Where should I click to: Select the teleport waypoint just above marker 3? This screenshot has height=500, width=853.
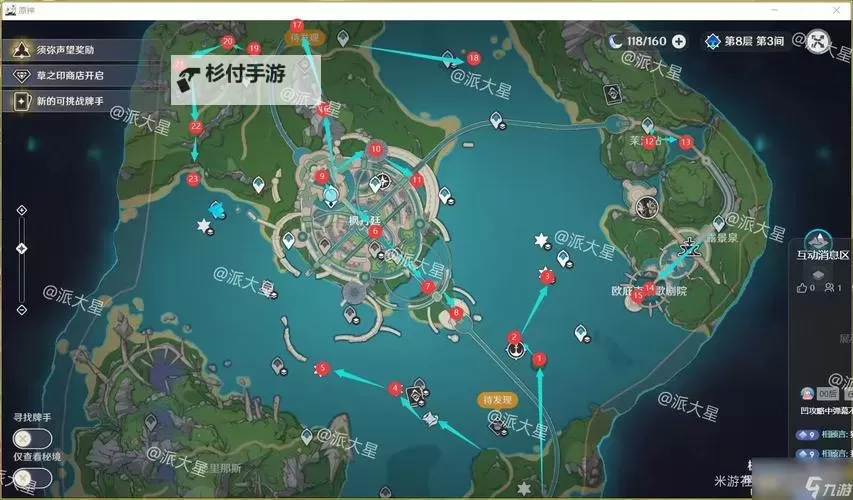[x=563, y=258]
